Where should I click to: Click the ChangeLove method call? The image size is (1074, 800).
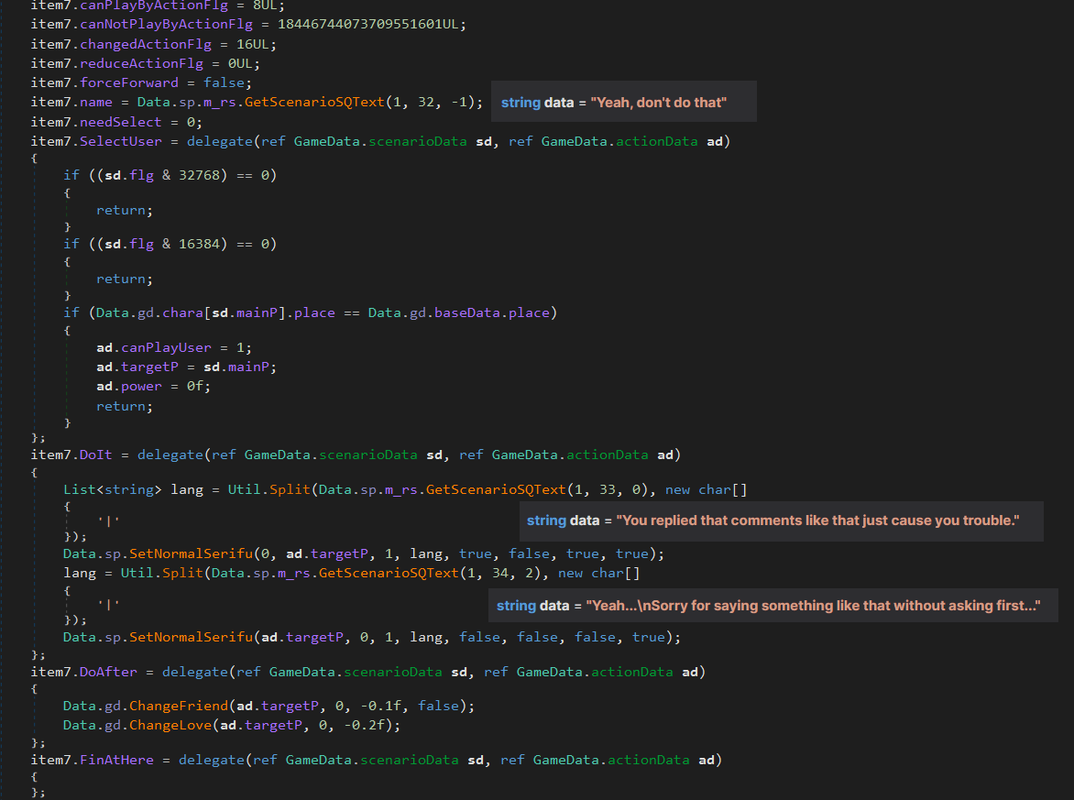click(171, 725)
